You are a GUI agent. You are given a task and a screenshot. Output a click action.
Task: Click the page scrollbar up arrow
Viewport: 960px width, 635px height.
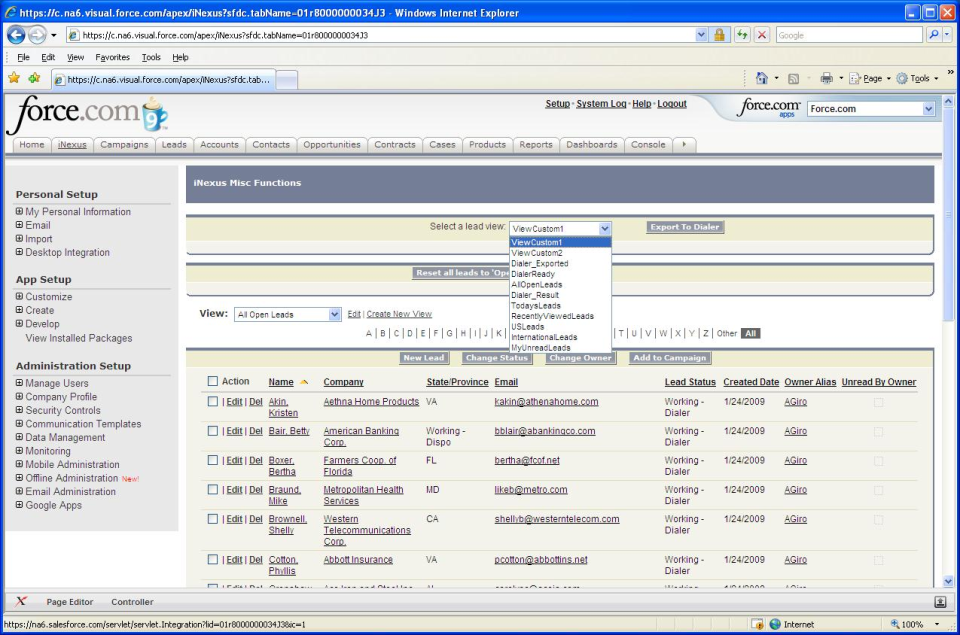click(948, 100)
